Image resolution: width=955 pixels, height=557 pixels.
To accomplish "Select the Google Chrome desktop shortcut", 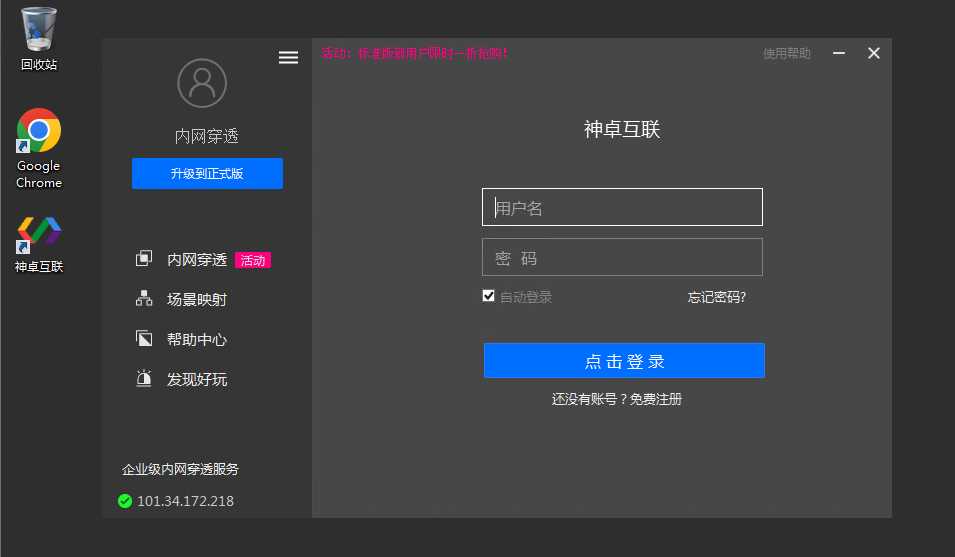I will [x=38, y=149].
